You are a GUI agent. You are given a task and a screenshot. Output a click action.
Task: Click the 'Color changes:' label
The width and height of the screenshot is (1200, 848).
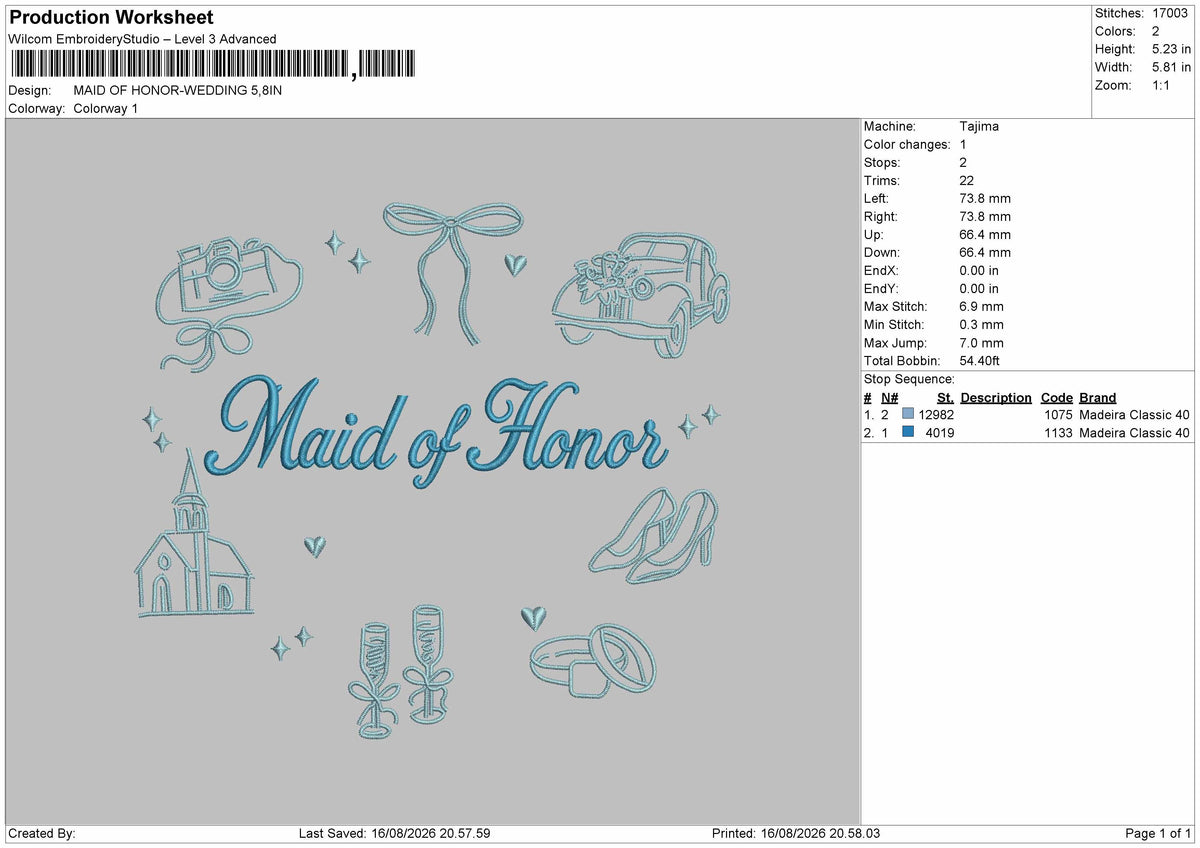pos(907,144)
